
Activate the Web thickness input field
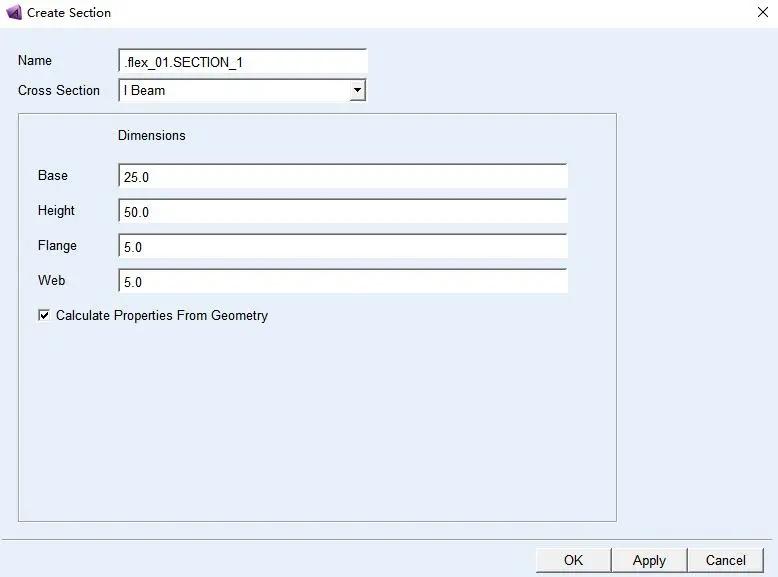point(342,282)
